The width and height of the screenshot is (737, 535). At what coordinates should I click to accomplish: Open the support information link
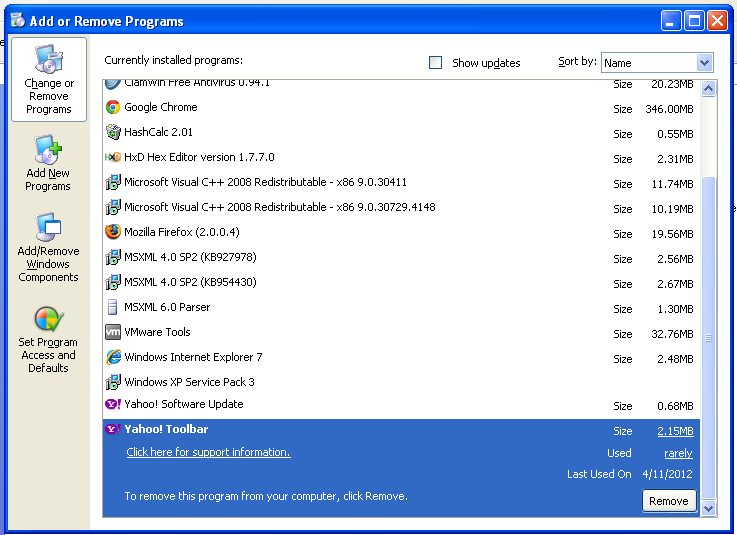pos(208,452)
